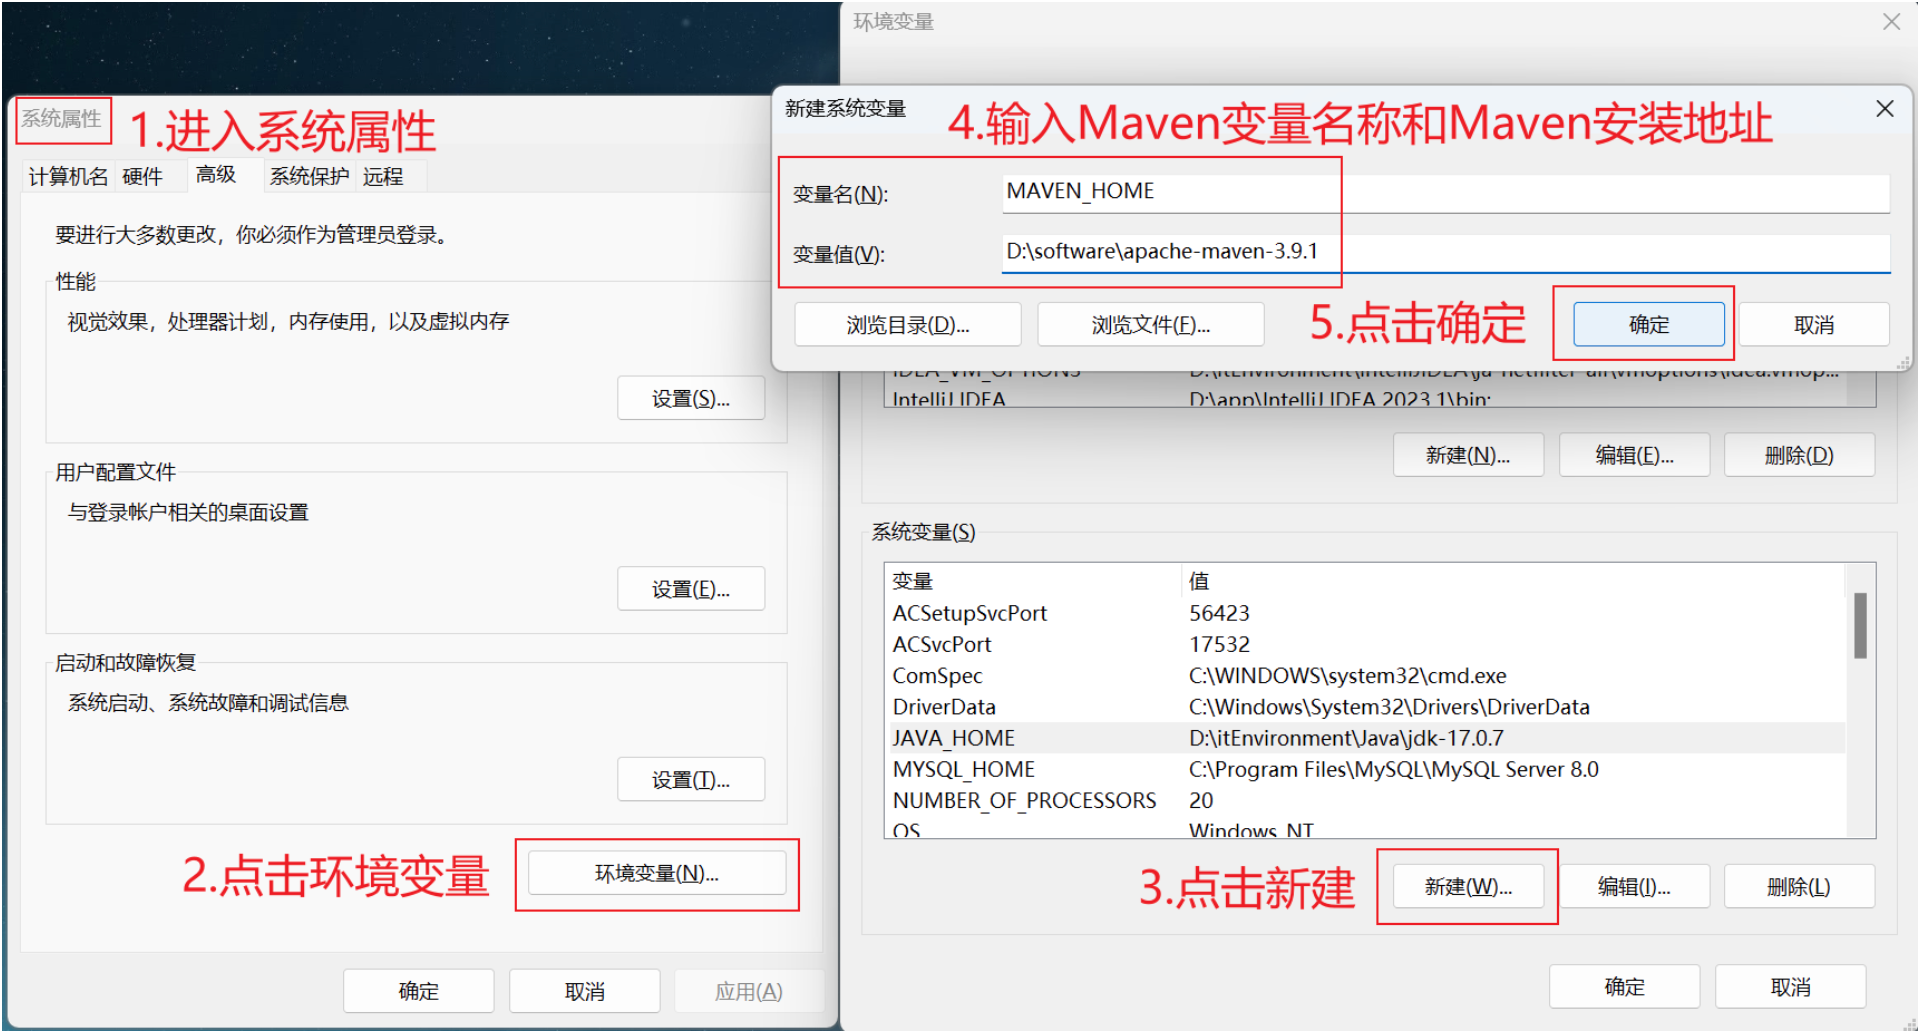Click 浏览文件(F) button

tap(1151, 325)
